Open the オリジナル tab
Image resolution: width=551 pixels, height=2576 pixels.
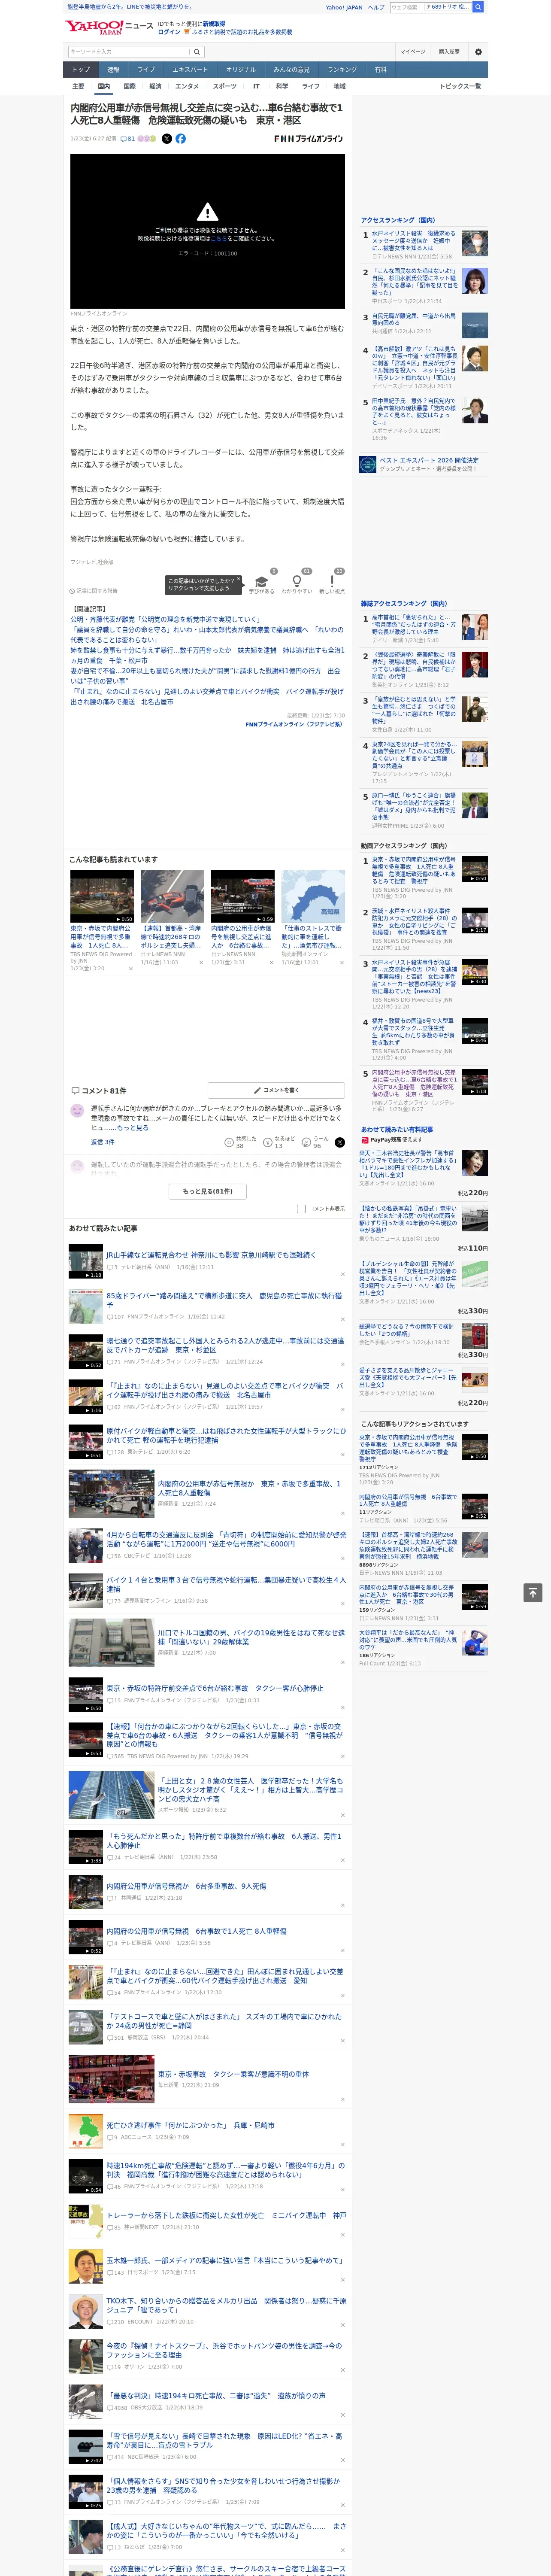[241, 70]
